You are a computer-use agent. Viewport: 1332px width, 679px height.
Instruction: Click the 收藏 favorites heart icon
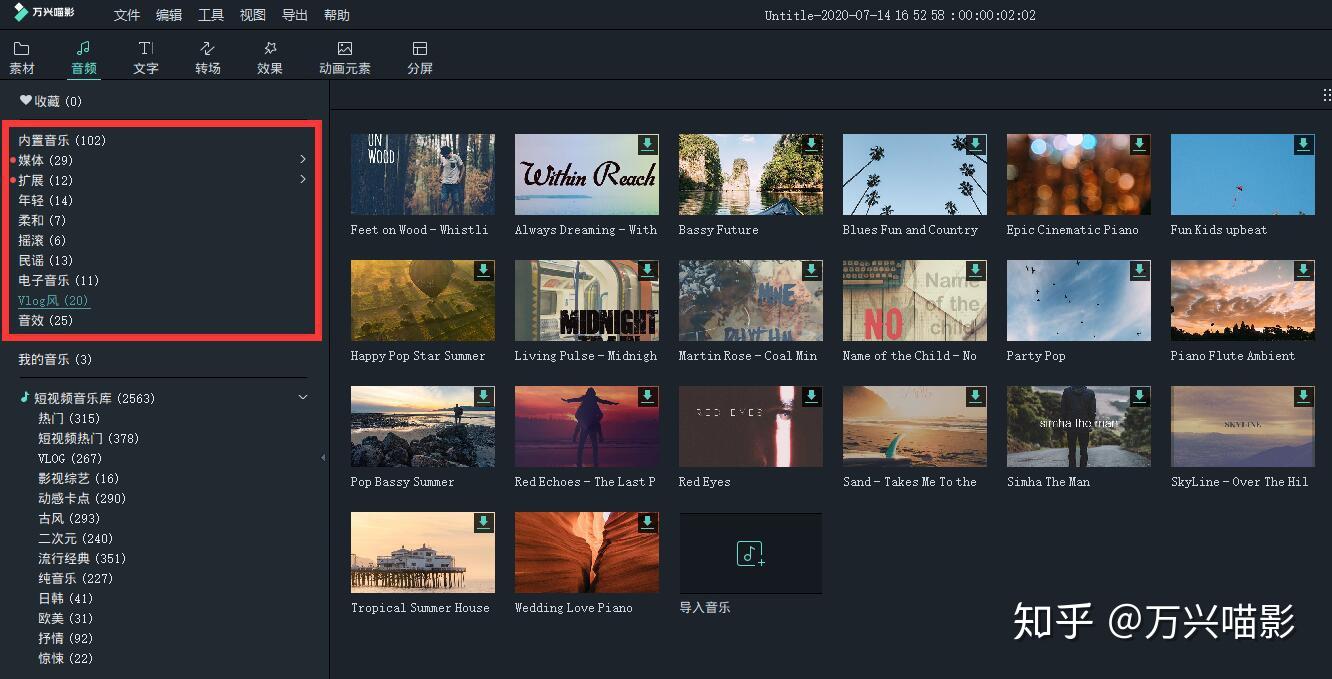coord(24,100)
